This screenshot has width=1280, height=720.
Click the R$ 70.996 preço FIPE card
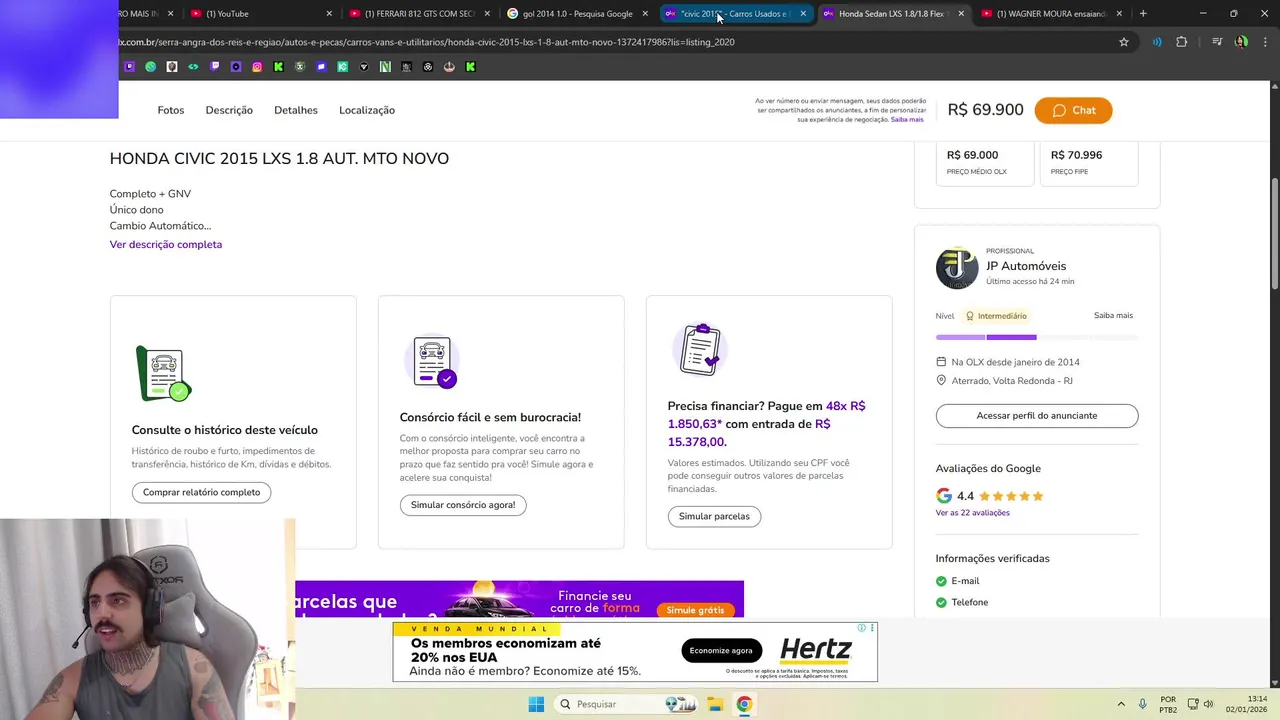click(x=1089, y=162)
